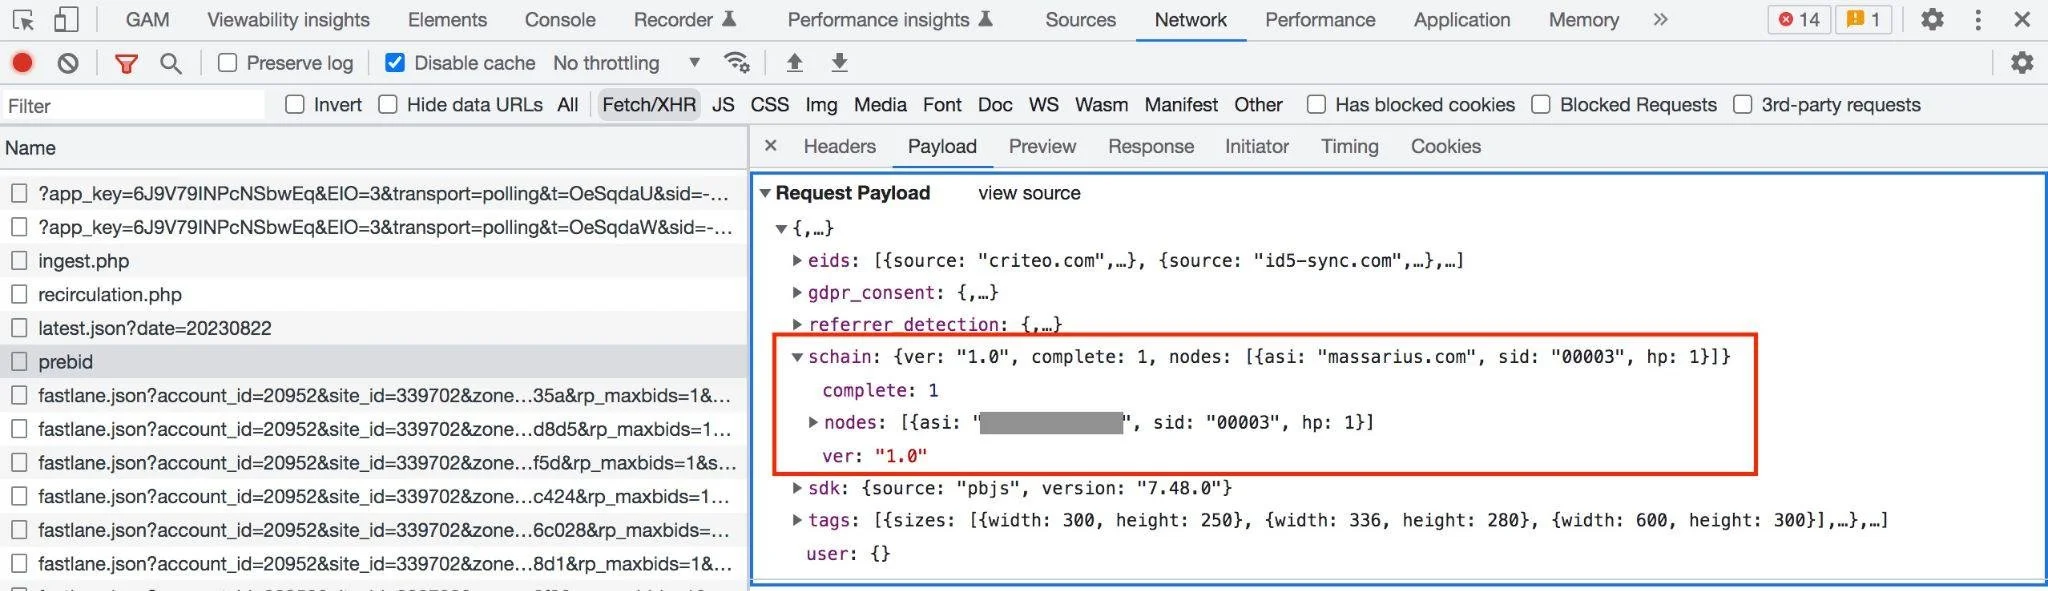Image resolution: width=2048 pixels, height=591 pixels.
Task: Open the three-dot customize DevTools menu
Action: point(1978,19)
